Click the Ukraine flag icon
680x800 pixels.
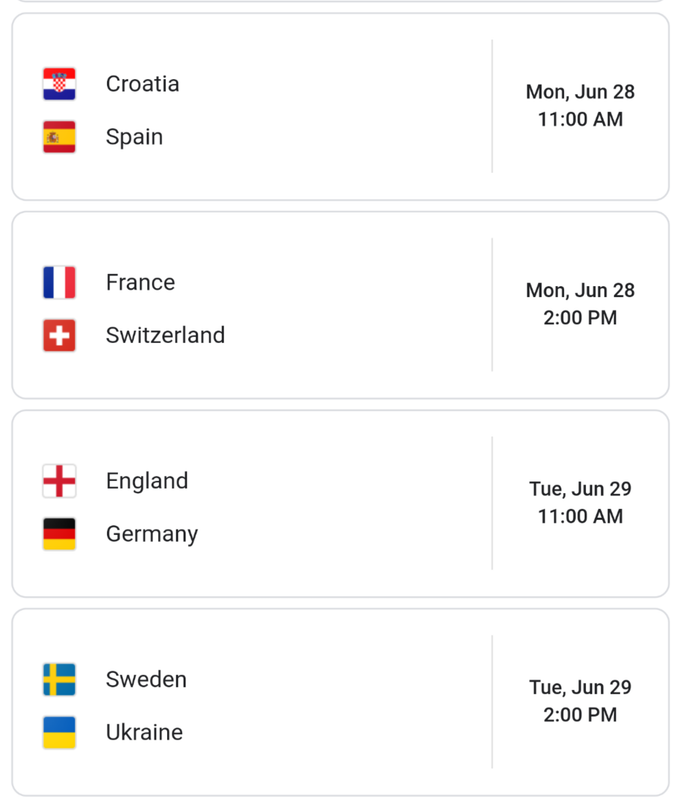pos(59,732)
